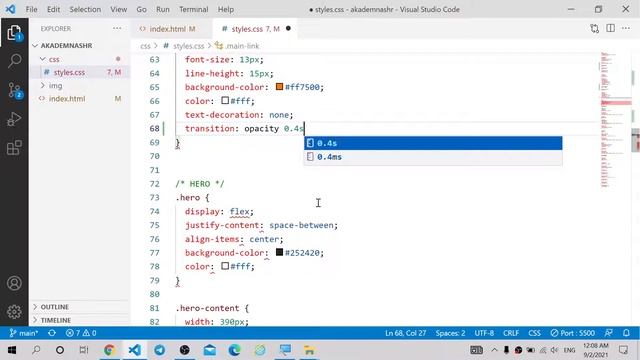640x360 pixels.
Task: Click the feedback icon in status bar
Action: [x=609, y=333]
